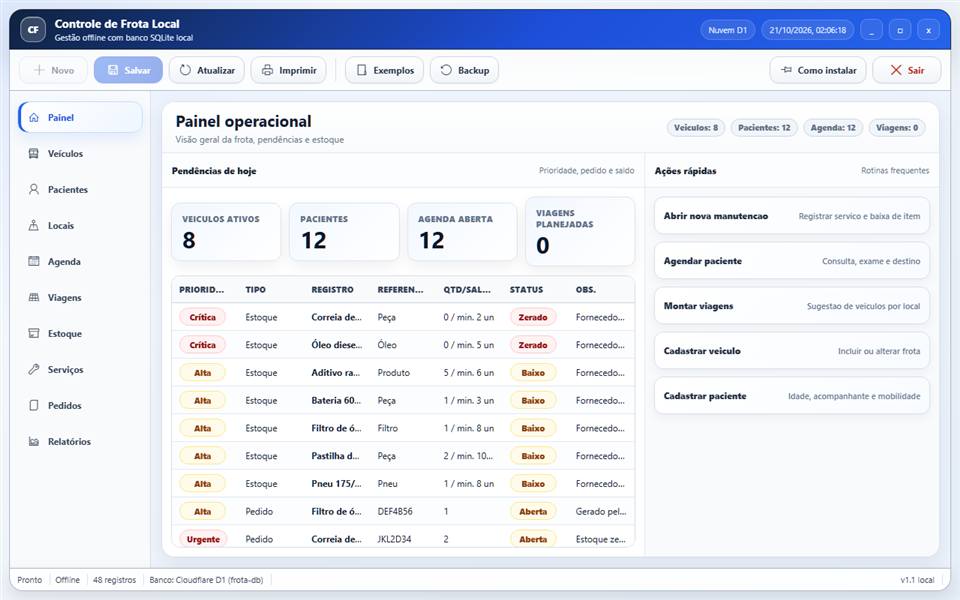960x600 pixels.
Task: Open the Viagens section
Action: coord(80,298)
